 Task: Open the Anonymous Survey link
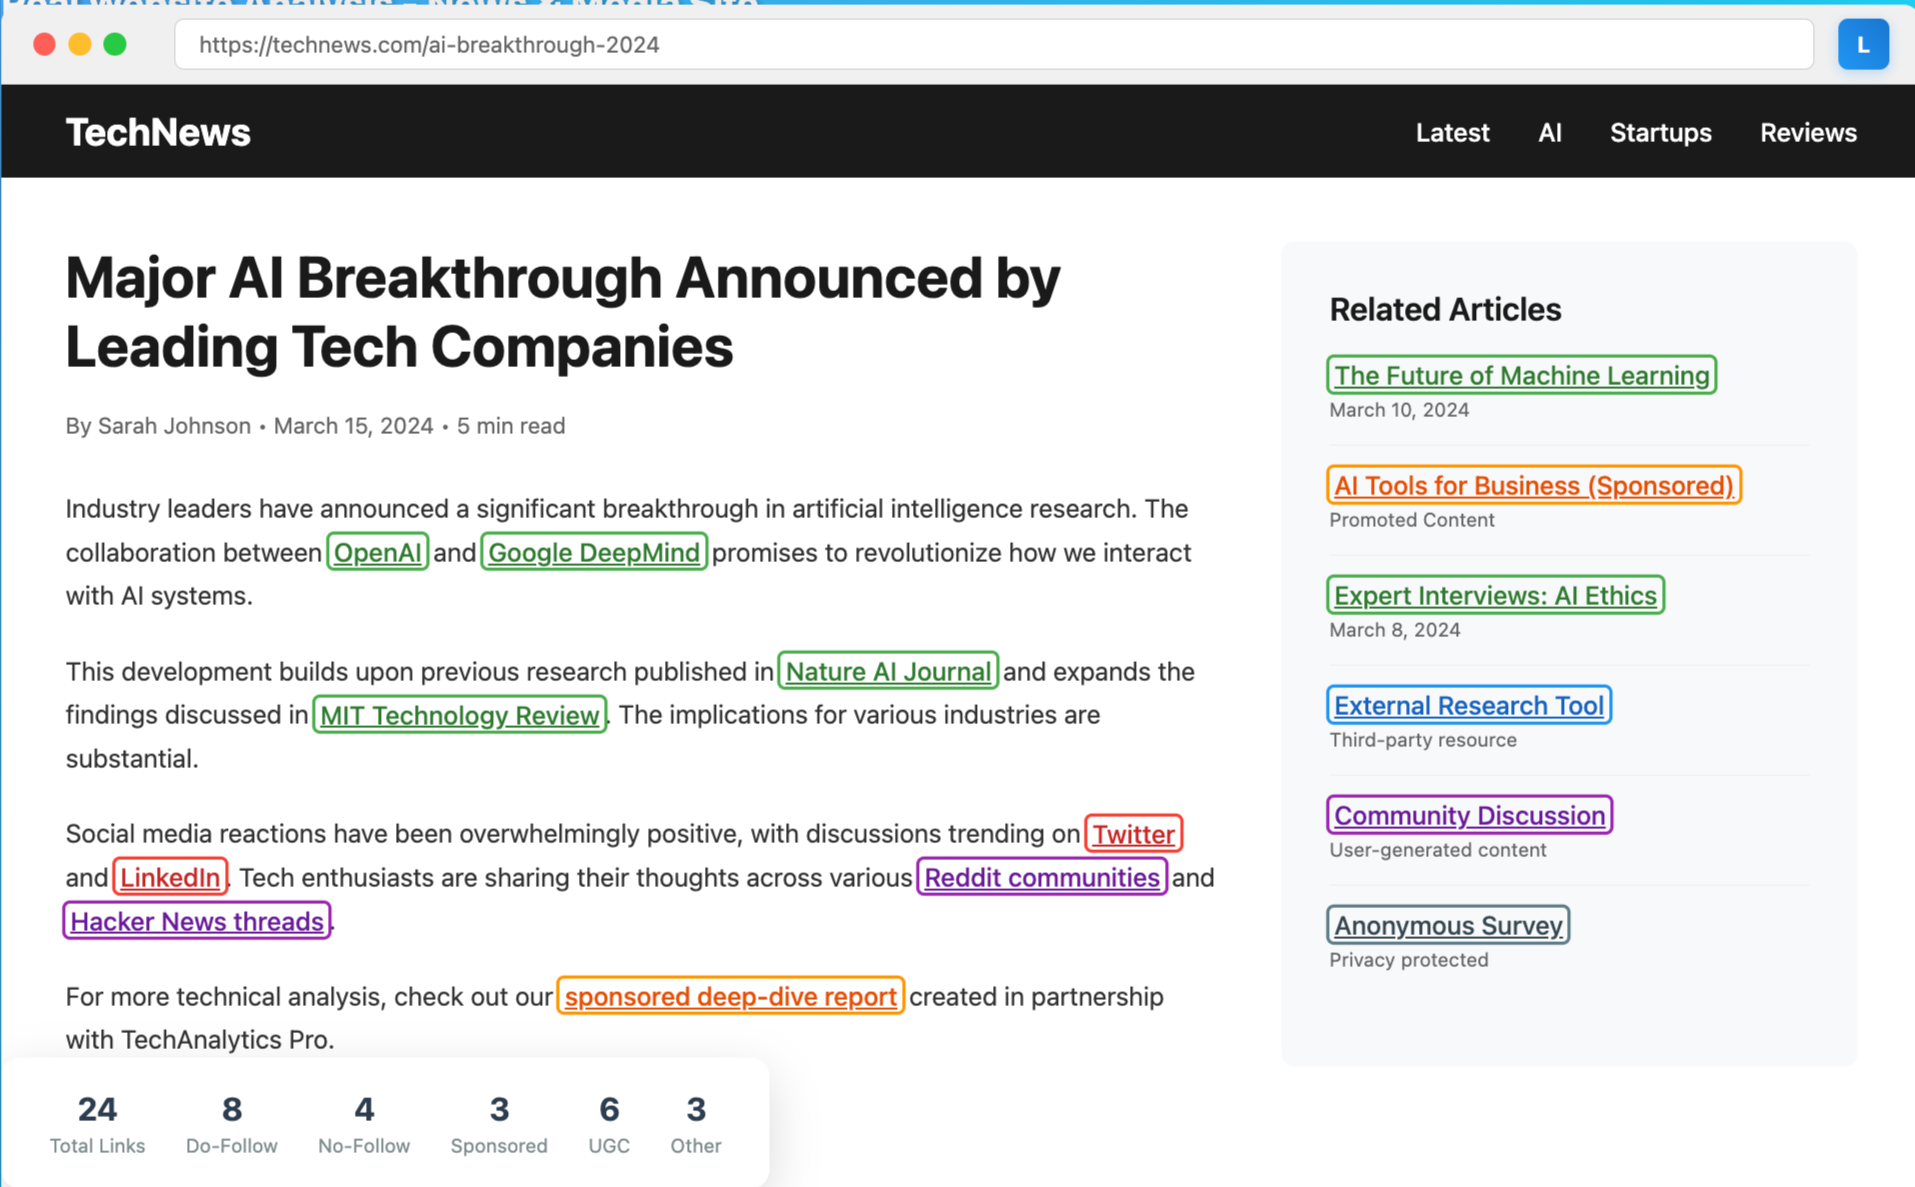tap(1447, 925)
